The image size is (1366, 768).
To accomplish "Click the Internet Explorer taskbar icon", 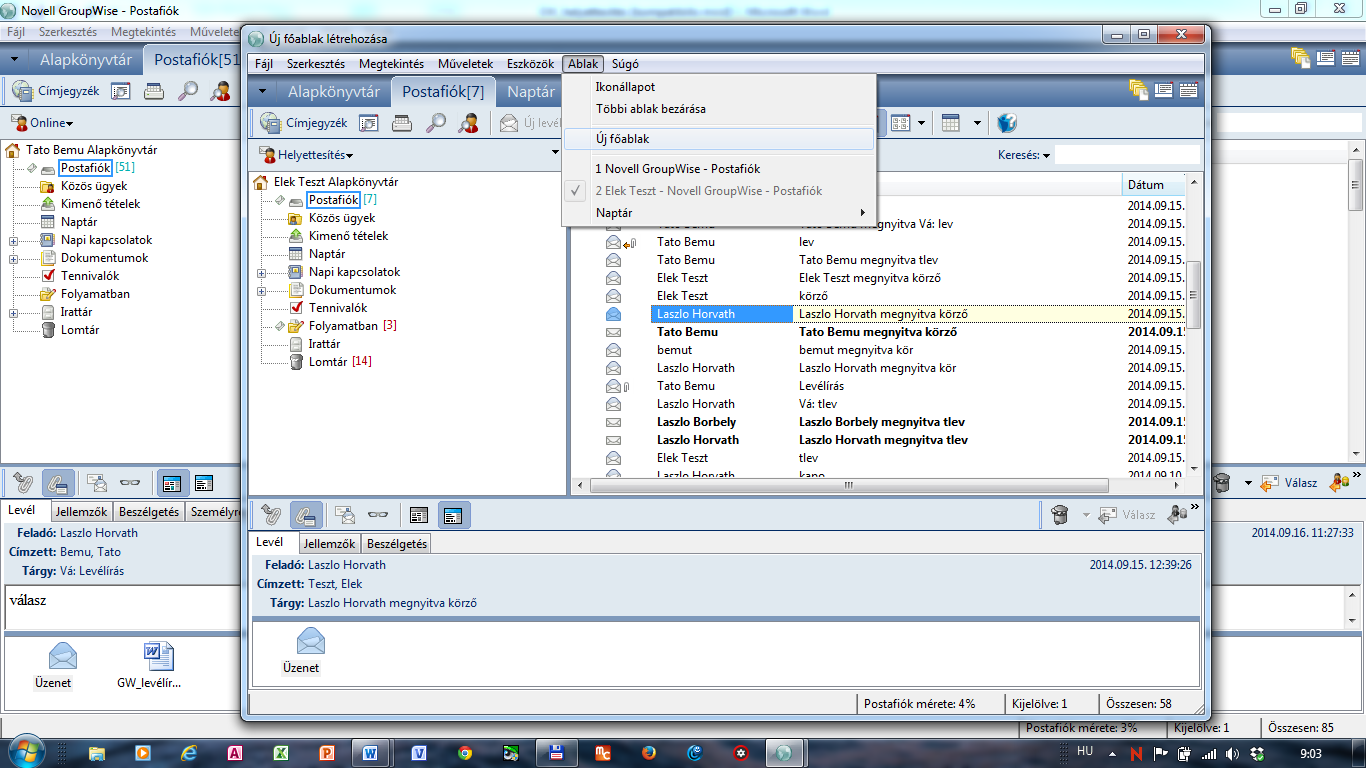I will click(x=189, y=753).
